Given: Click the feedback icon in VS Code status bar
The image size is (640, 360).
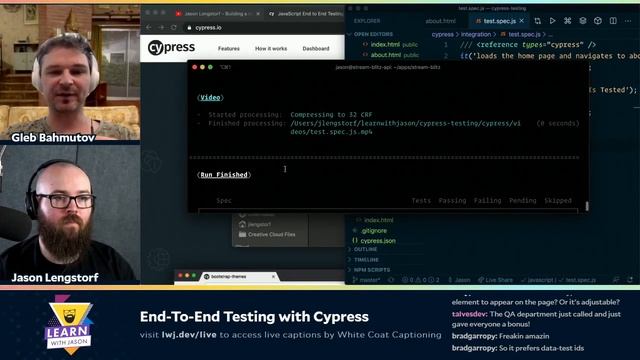Looking at the screenshot, I should pyautogui.click(x=616, y=280).
